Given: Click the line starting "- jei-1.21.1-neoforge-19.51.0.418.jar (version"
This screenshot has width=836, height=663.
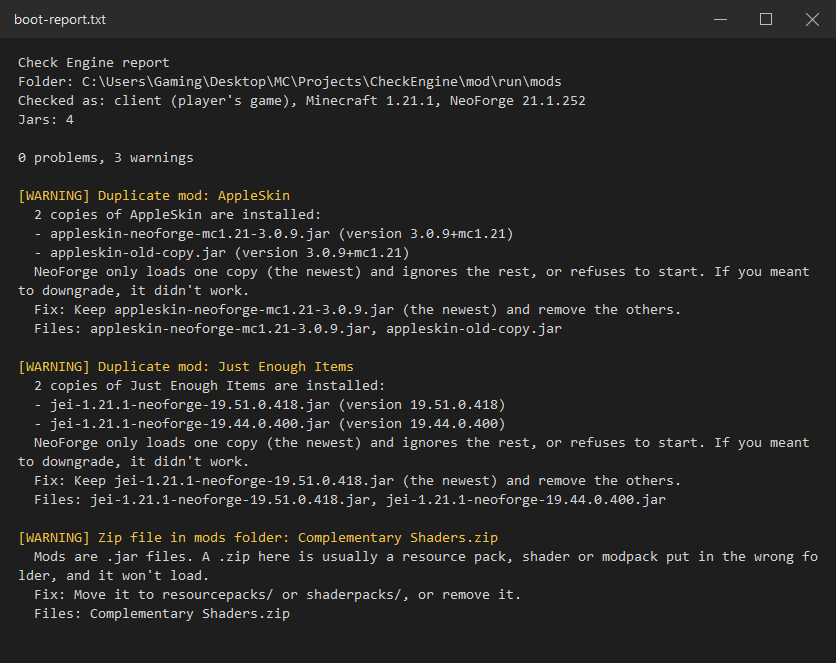Looking at the screenshot, I should (x=270, y=405).
